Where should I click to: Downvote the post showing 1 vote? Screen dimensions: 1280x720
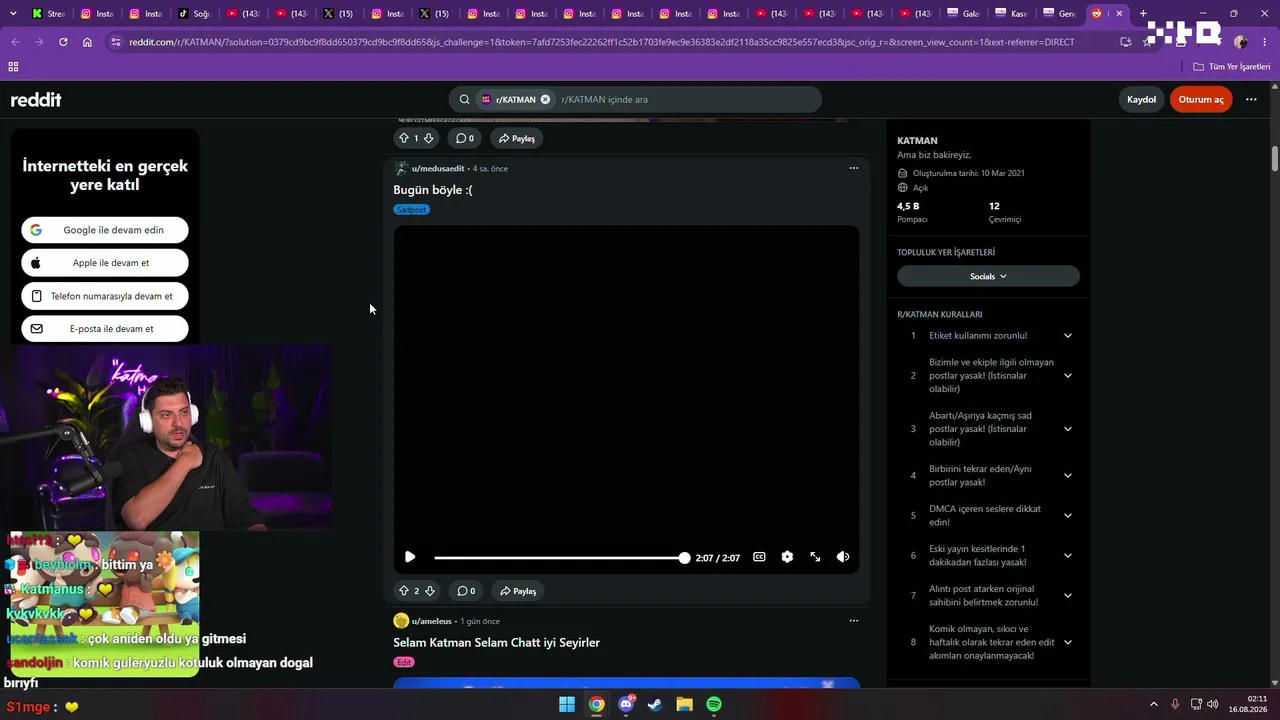(x=429, y=138)
